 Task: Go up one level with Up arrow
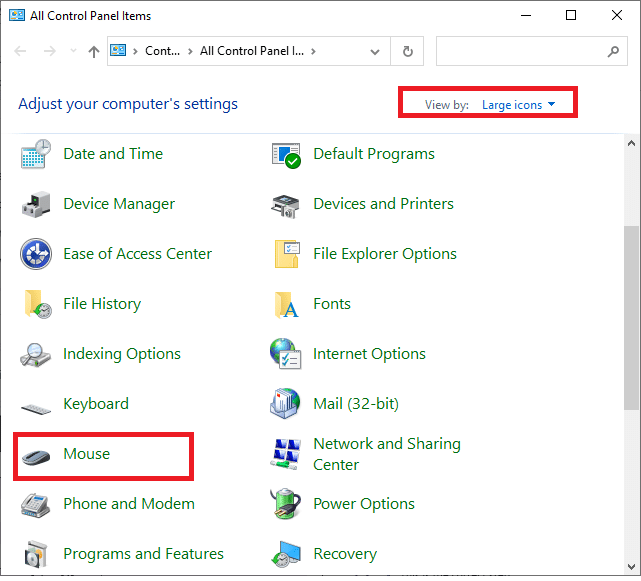[x=93, y=51]
